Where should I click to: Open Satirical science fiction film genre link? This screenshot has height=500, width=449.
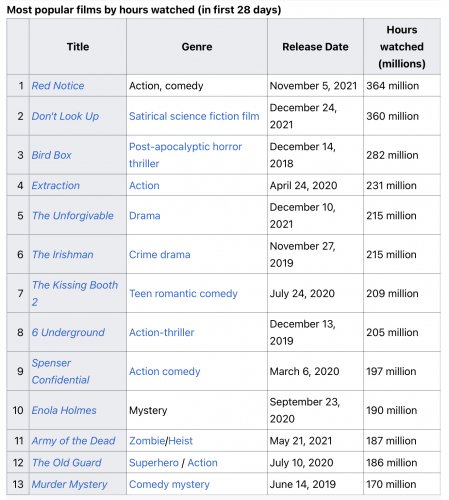(x=194, y=116)
